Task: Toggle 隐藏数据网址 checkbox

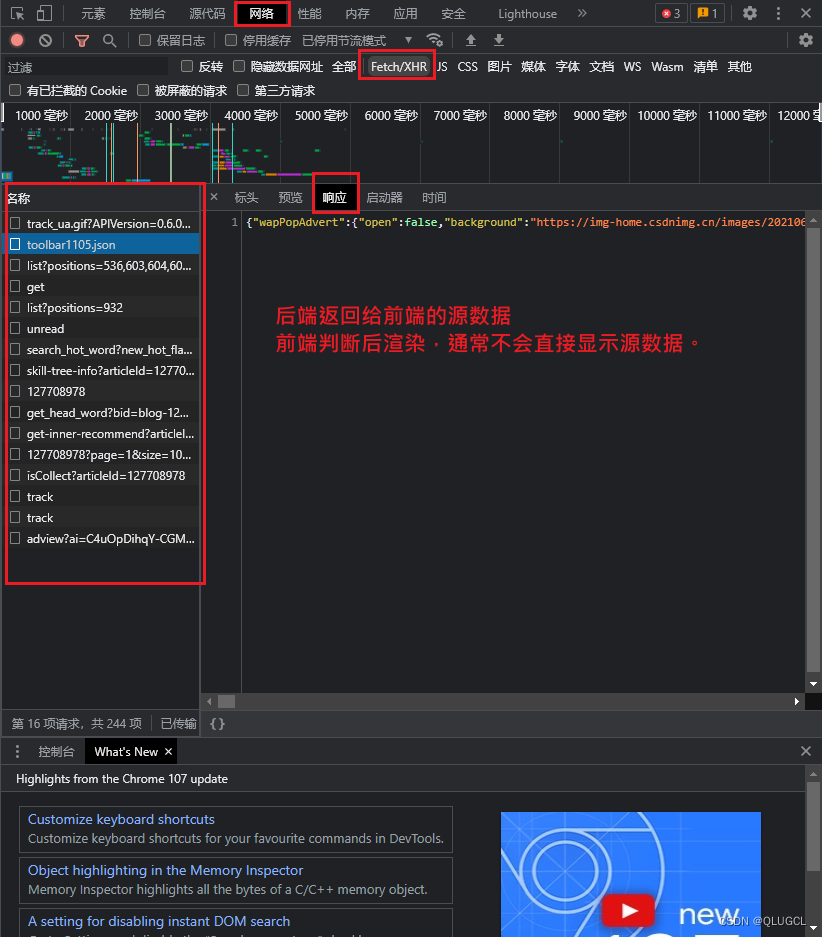Action: coord(239,66)
